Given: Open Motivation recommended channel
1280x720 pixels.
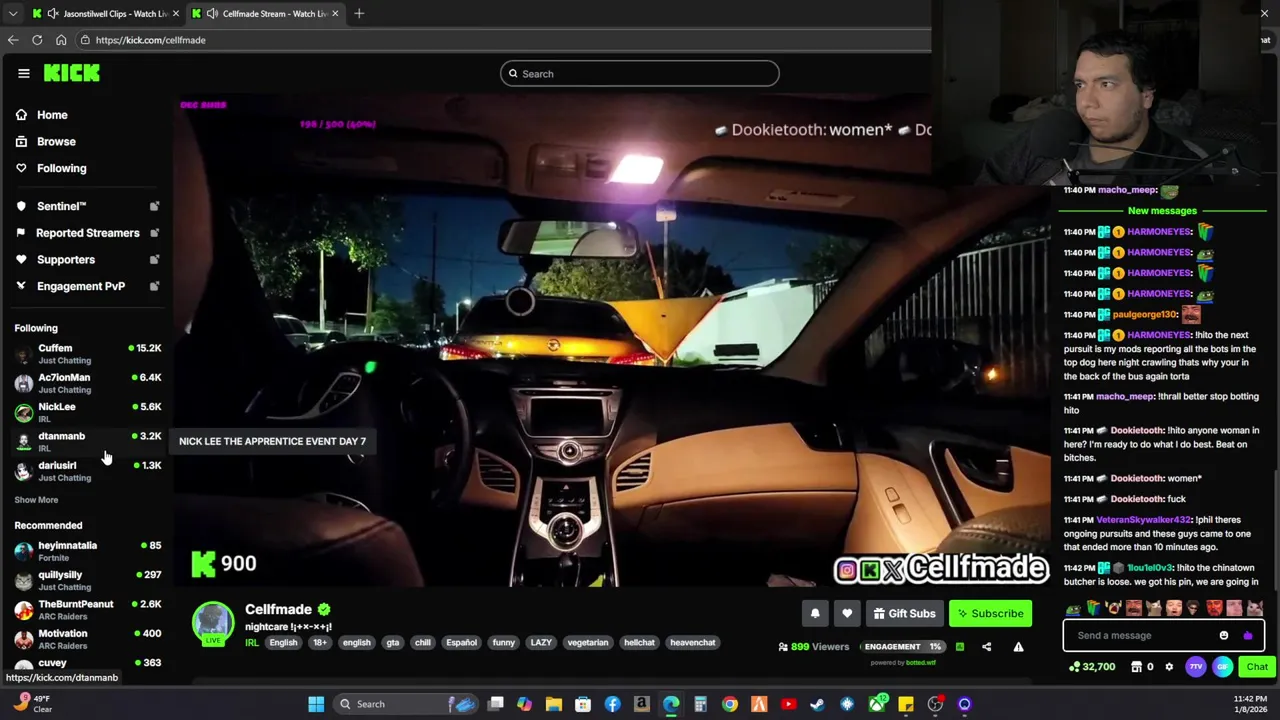Looking at the screenshot, I should [x=88, y=638].
